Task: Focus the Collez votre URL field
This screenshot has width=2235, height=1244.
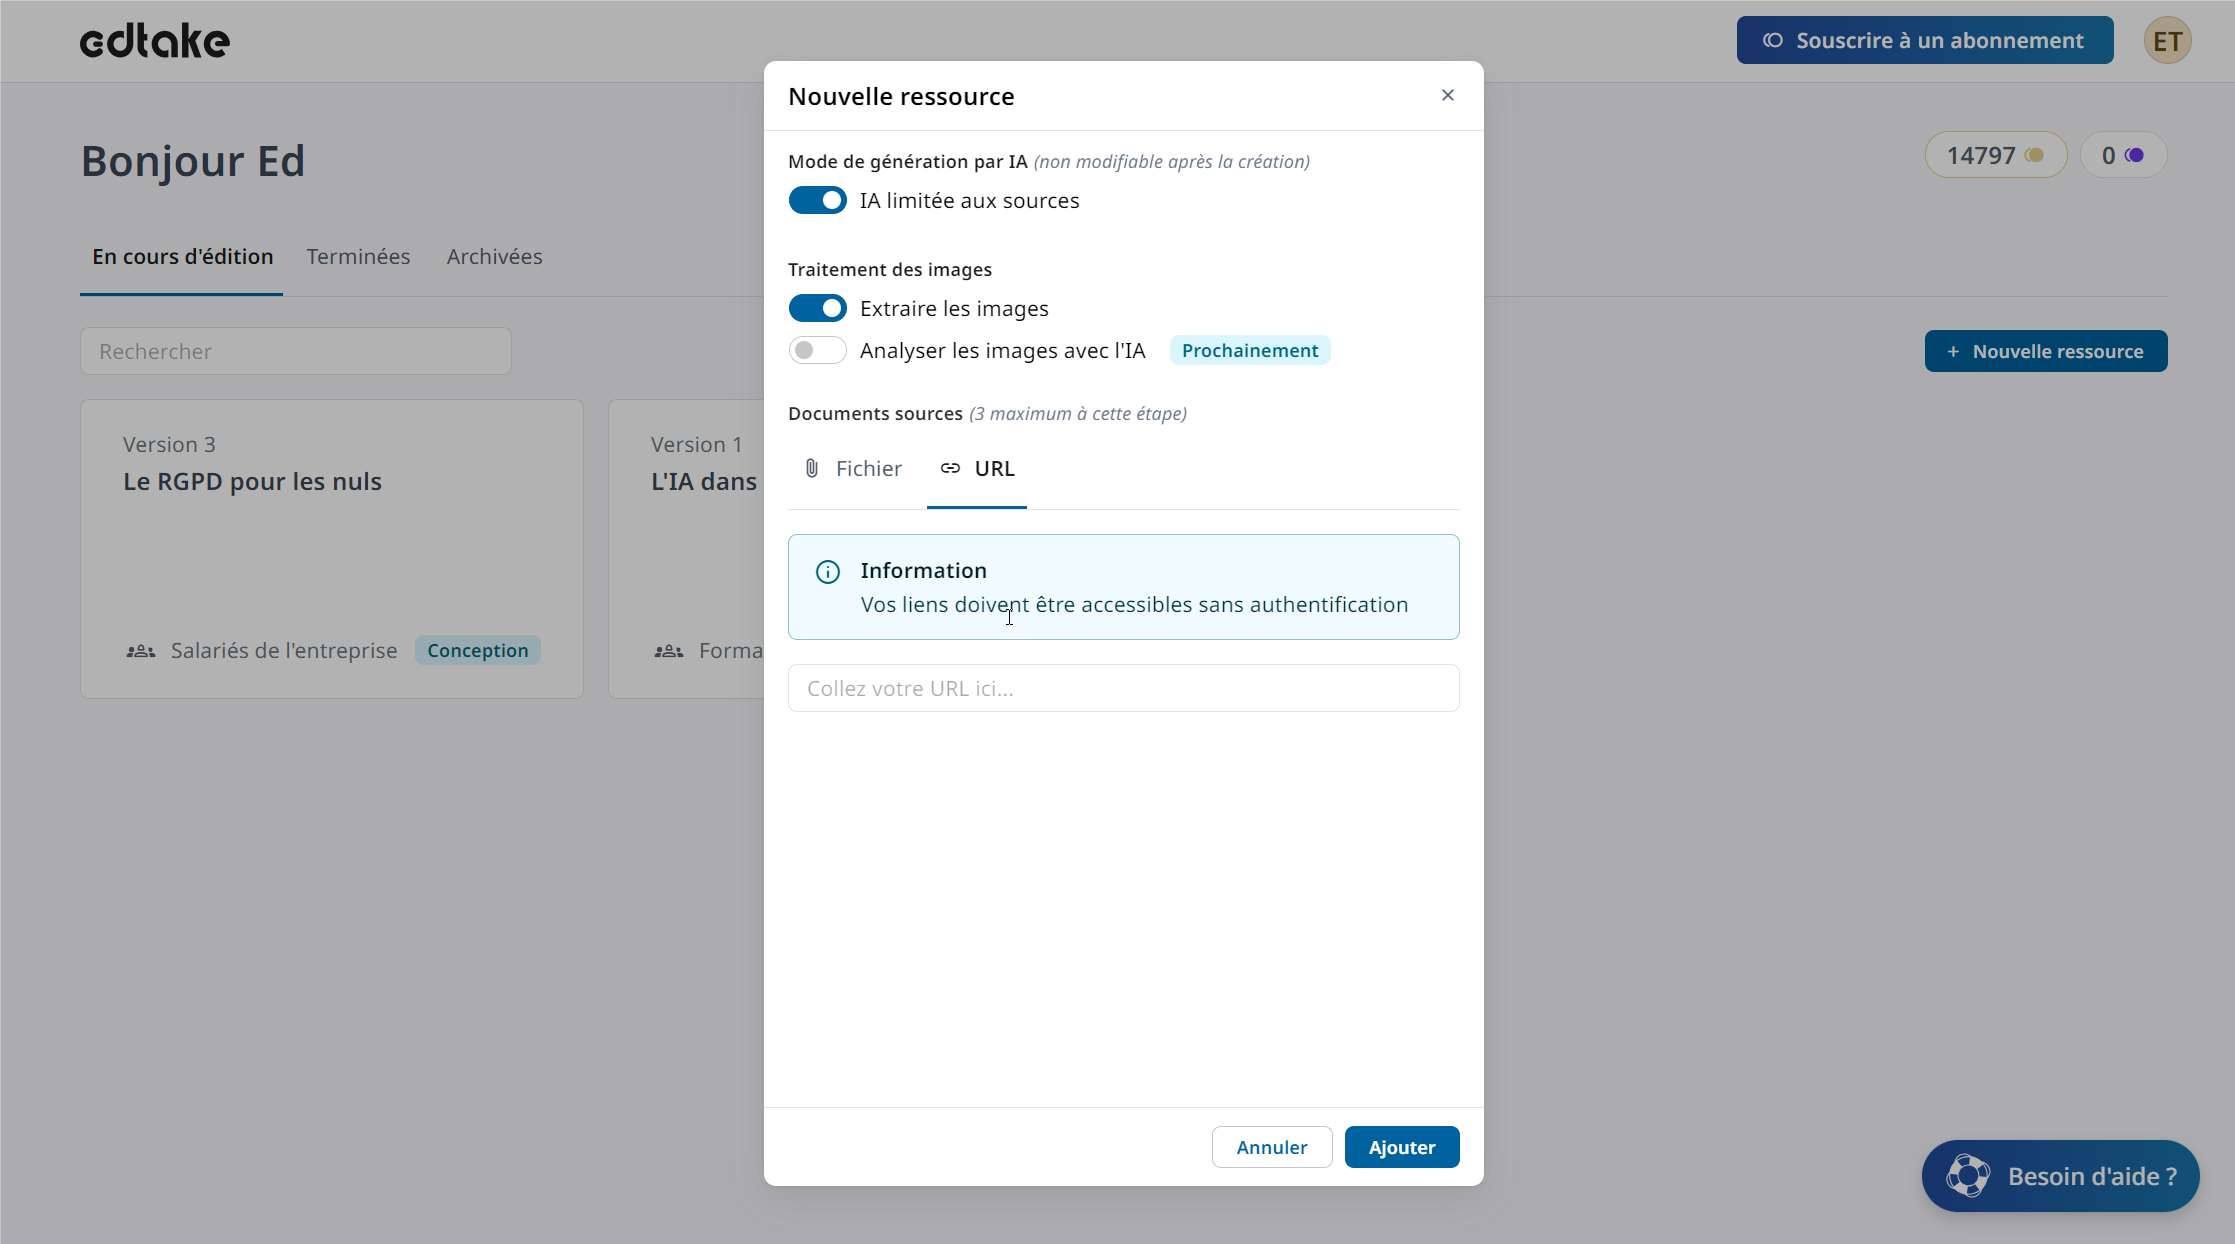Action: click(x=1123, y=688)
